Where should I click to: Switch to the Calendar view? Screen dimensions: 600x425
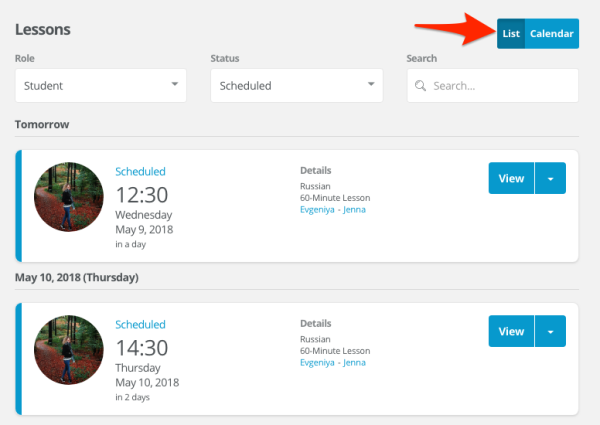(552, 34)
